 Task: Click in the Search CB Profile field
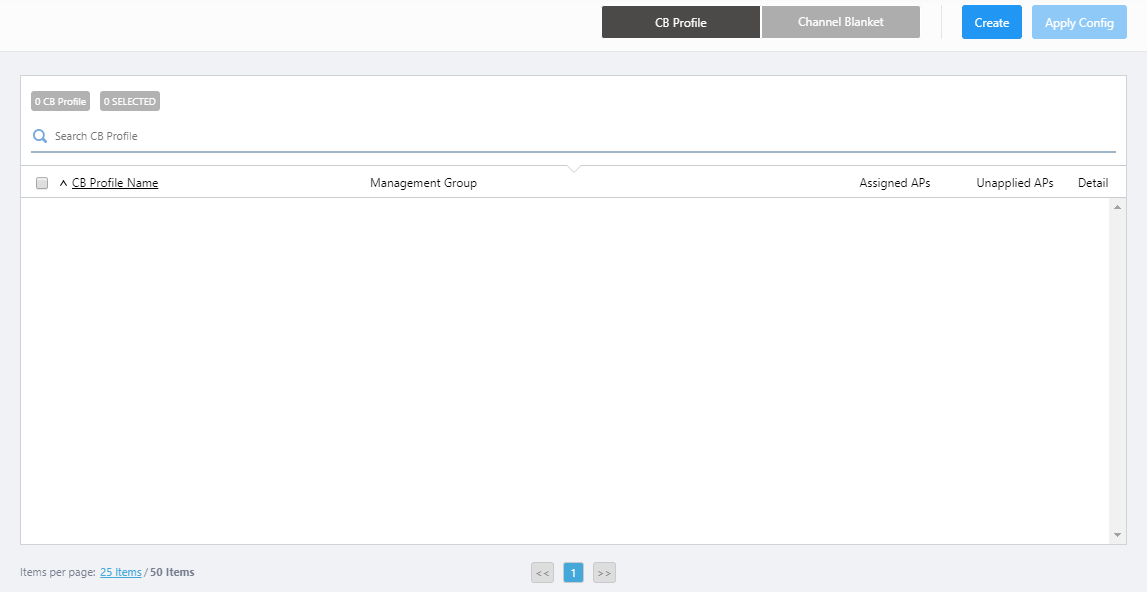580,136
